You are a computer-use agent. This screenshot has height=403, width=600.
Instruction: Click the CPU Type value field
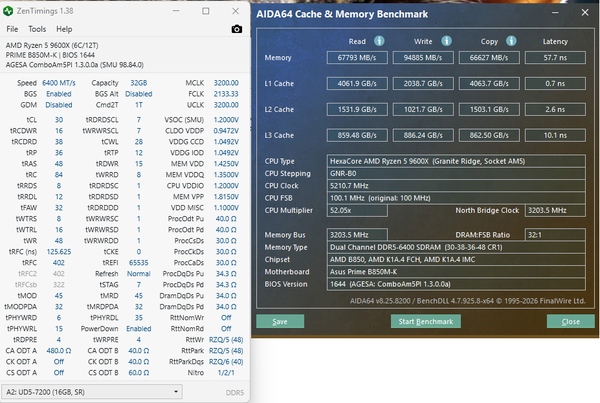456,161
